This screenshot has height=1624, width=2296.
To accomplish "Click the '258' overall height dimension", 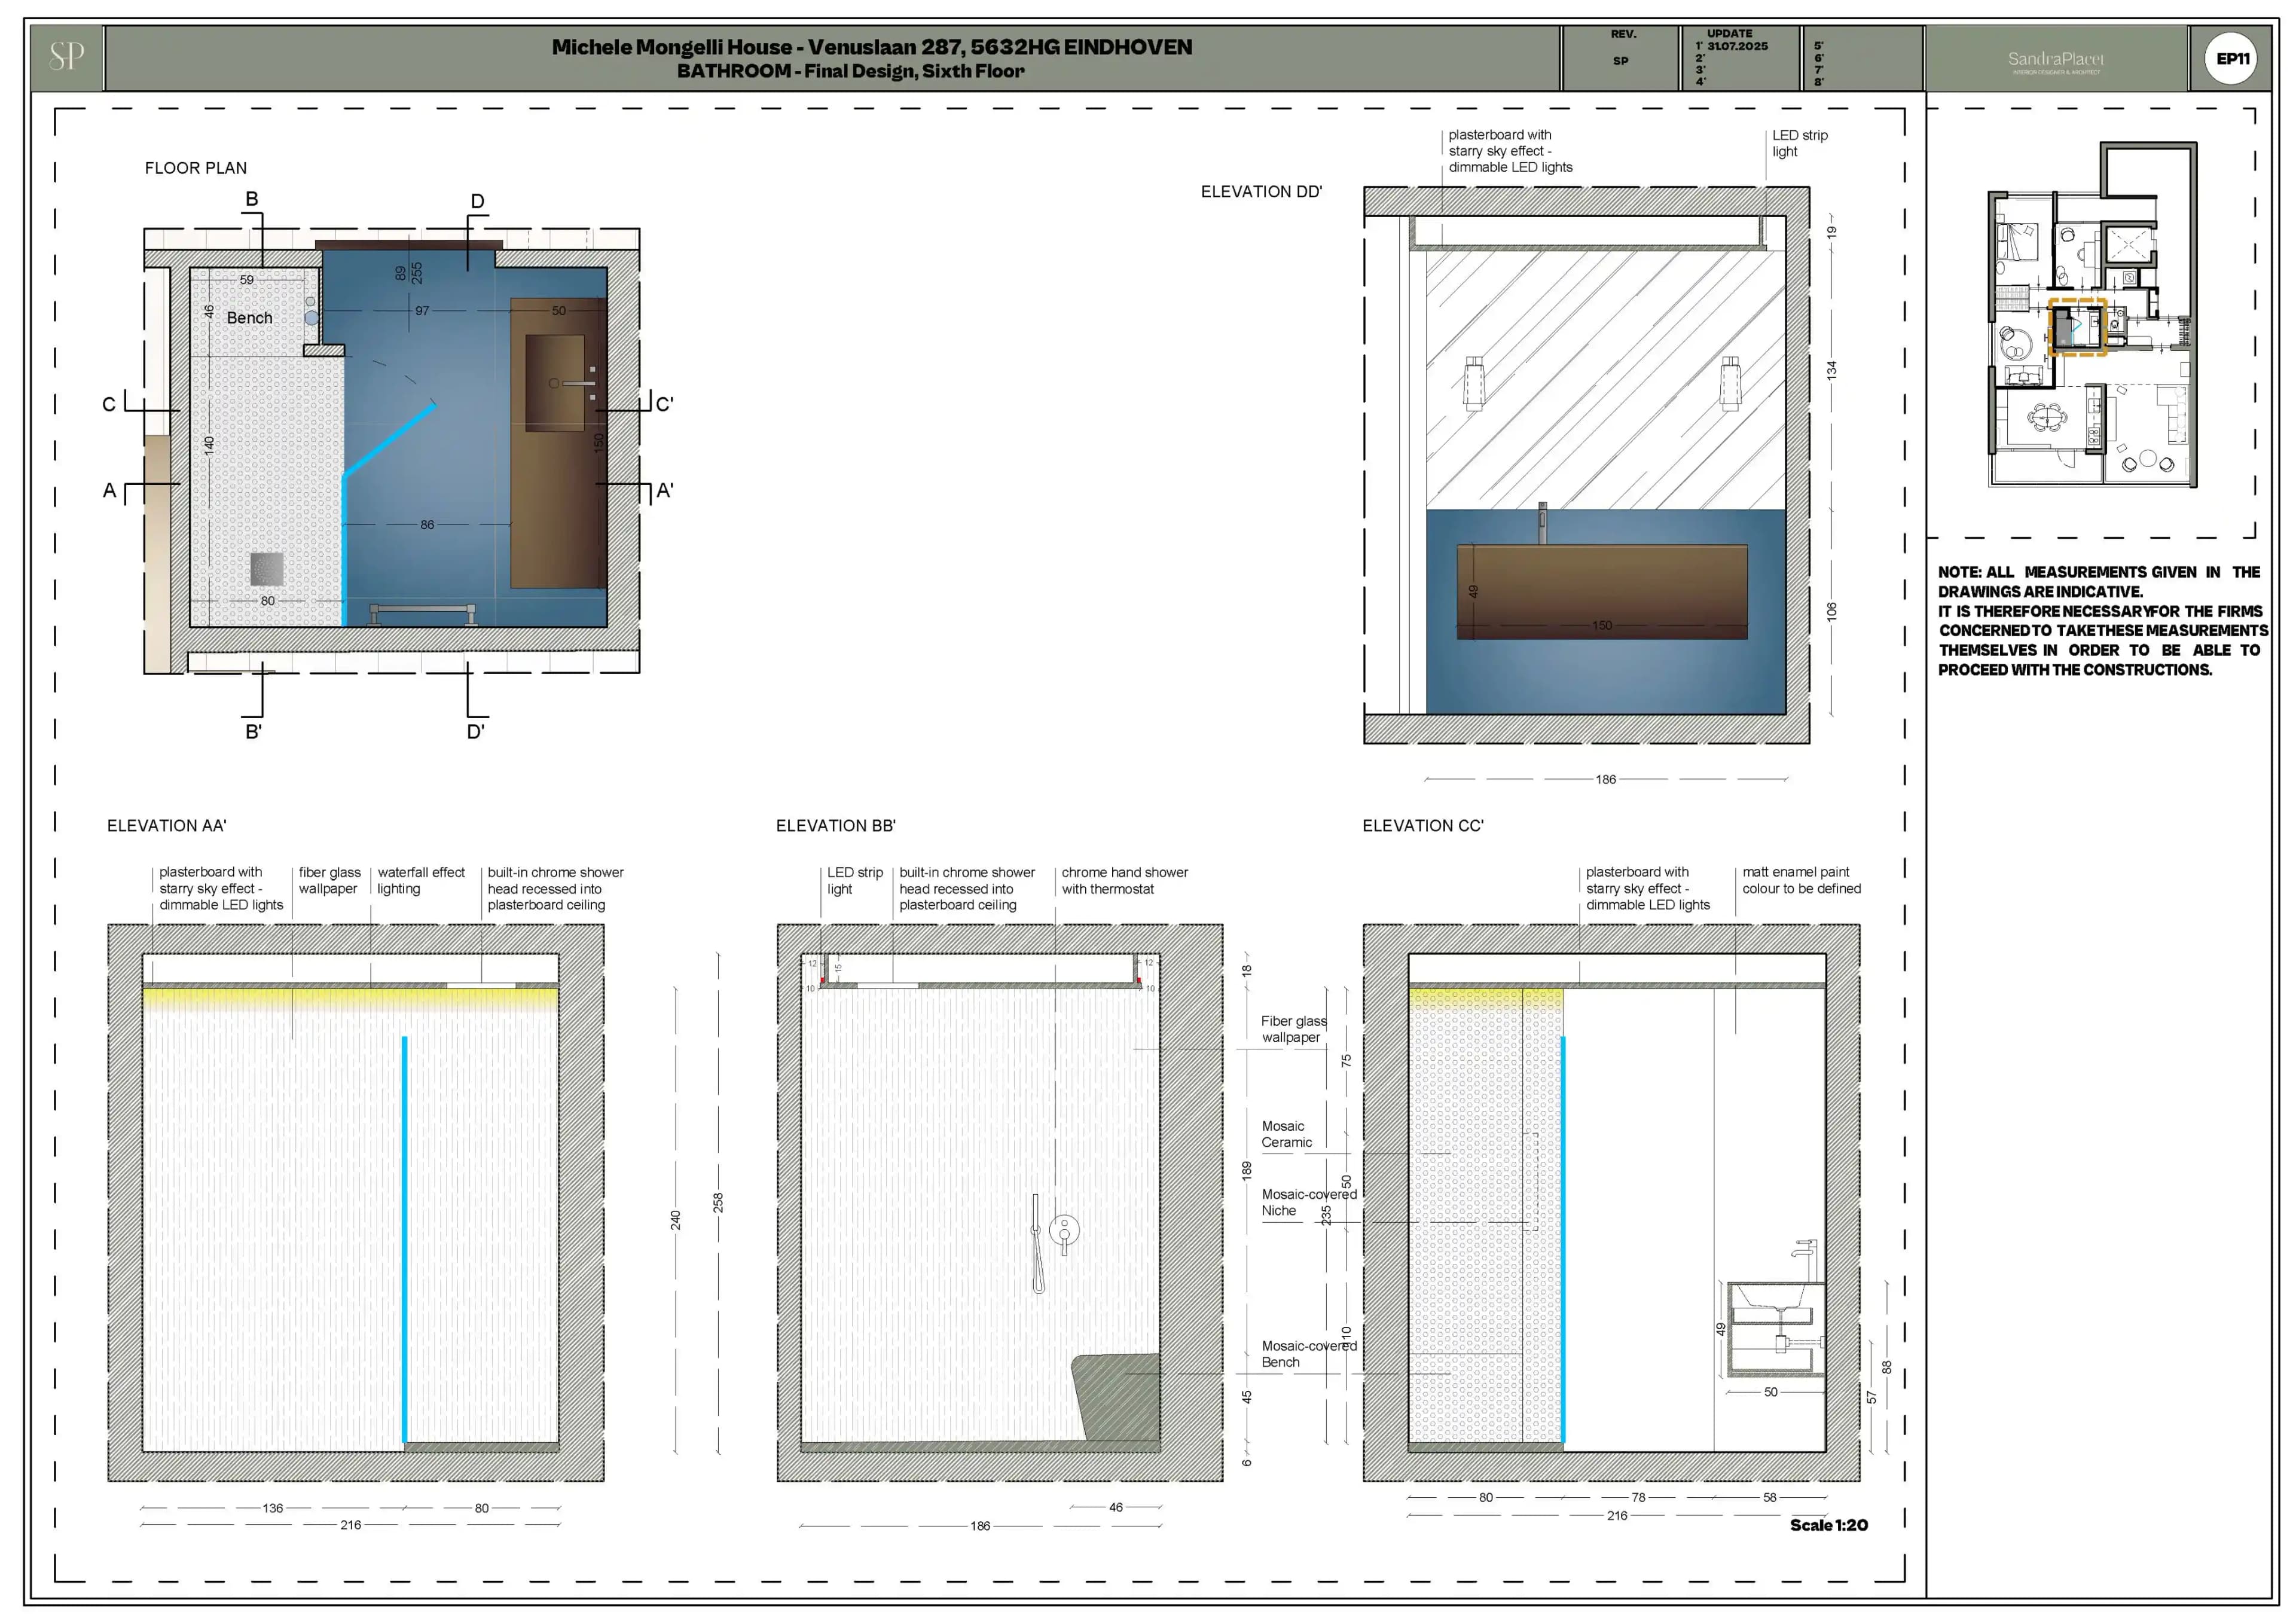I will coord(718,1203).
